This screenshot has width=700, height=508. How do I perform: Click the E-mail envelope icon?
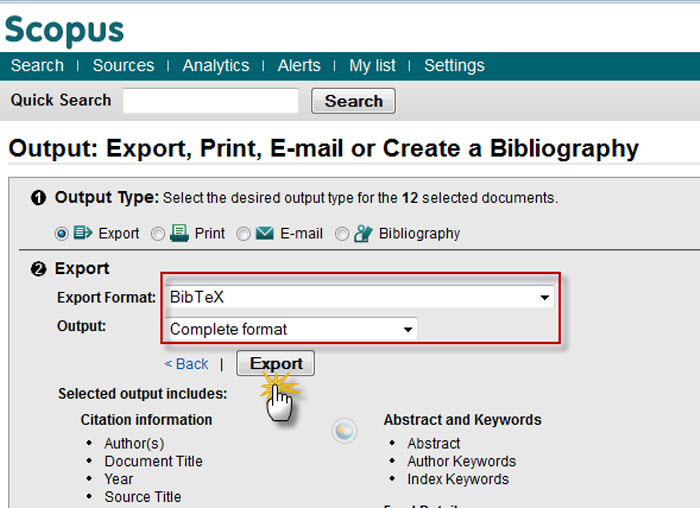265,233
